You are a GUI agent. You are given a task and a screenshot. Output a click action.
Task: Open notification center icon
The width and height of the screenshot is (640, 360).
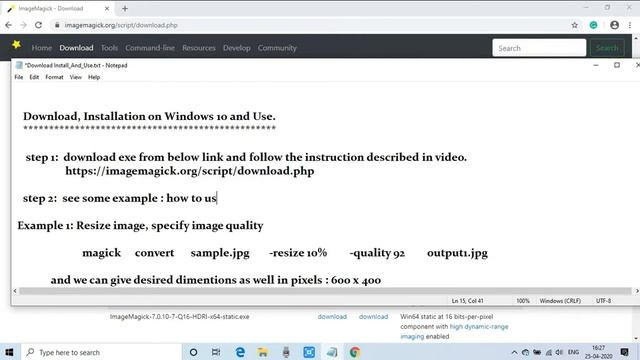tap(624, 352)
